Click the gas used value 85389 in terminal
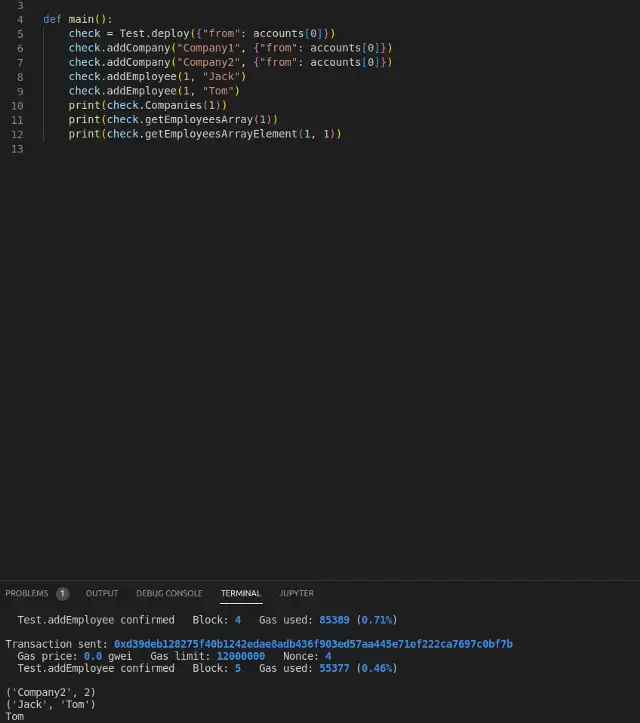 pyautogui.click(x=334, y=620)
